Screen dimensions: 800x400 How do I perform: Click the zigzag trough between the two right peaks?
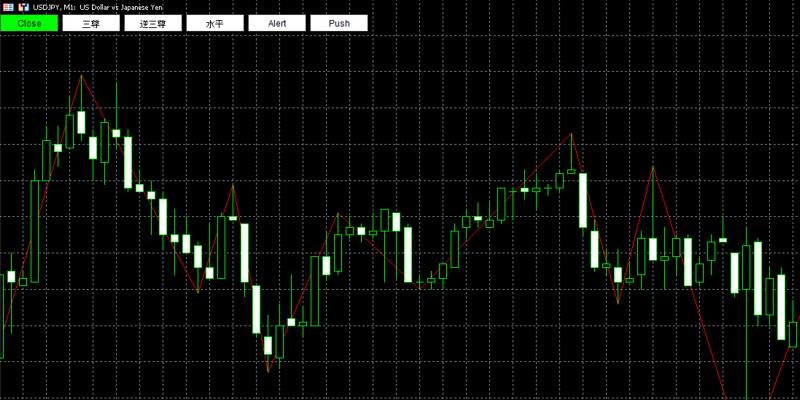tap(618, 304)
